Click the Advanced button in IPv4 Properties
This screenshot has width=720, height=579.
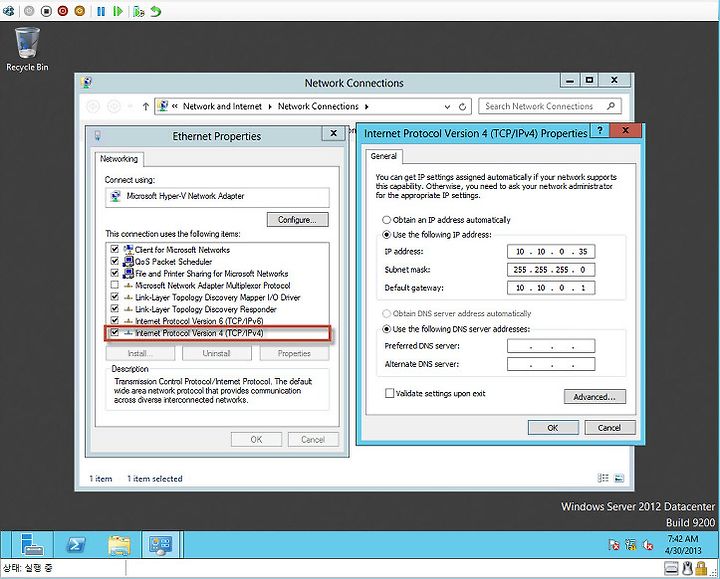coord(595,397)
